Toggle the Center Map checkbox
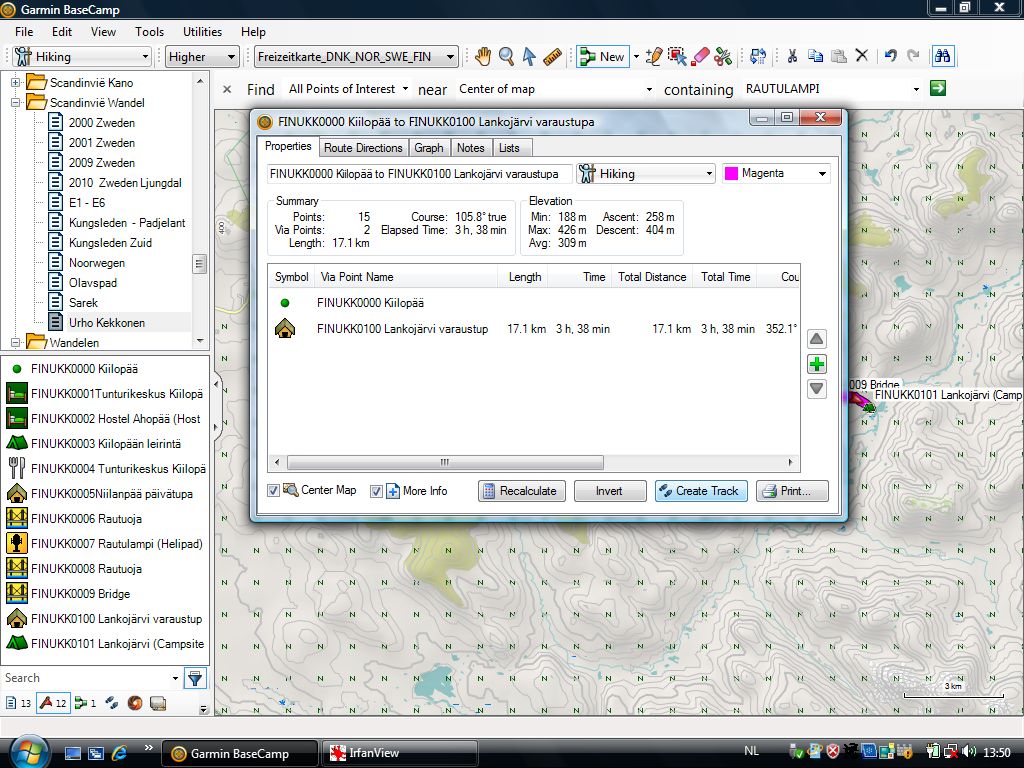 (274, 491)
